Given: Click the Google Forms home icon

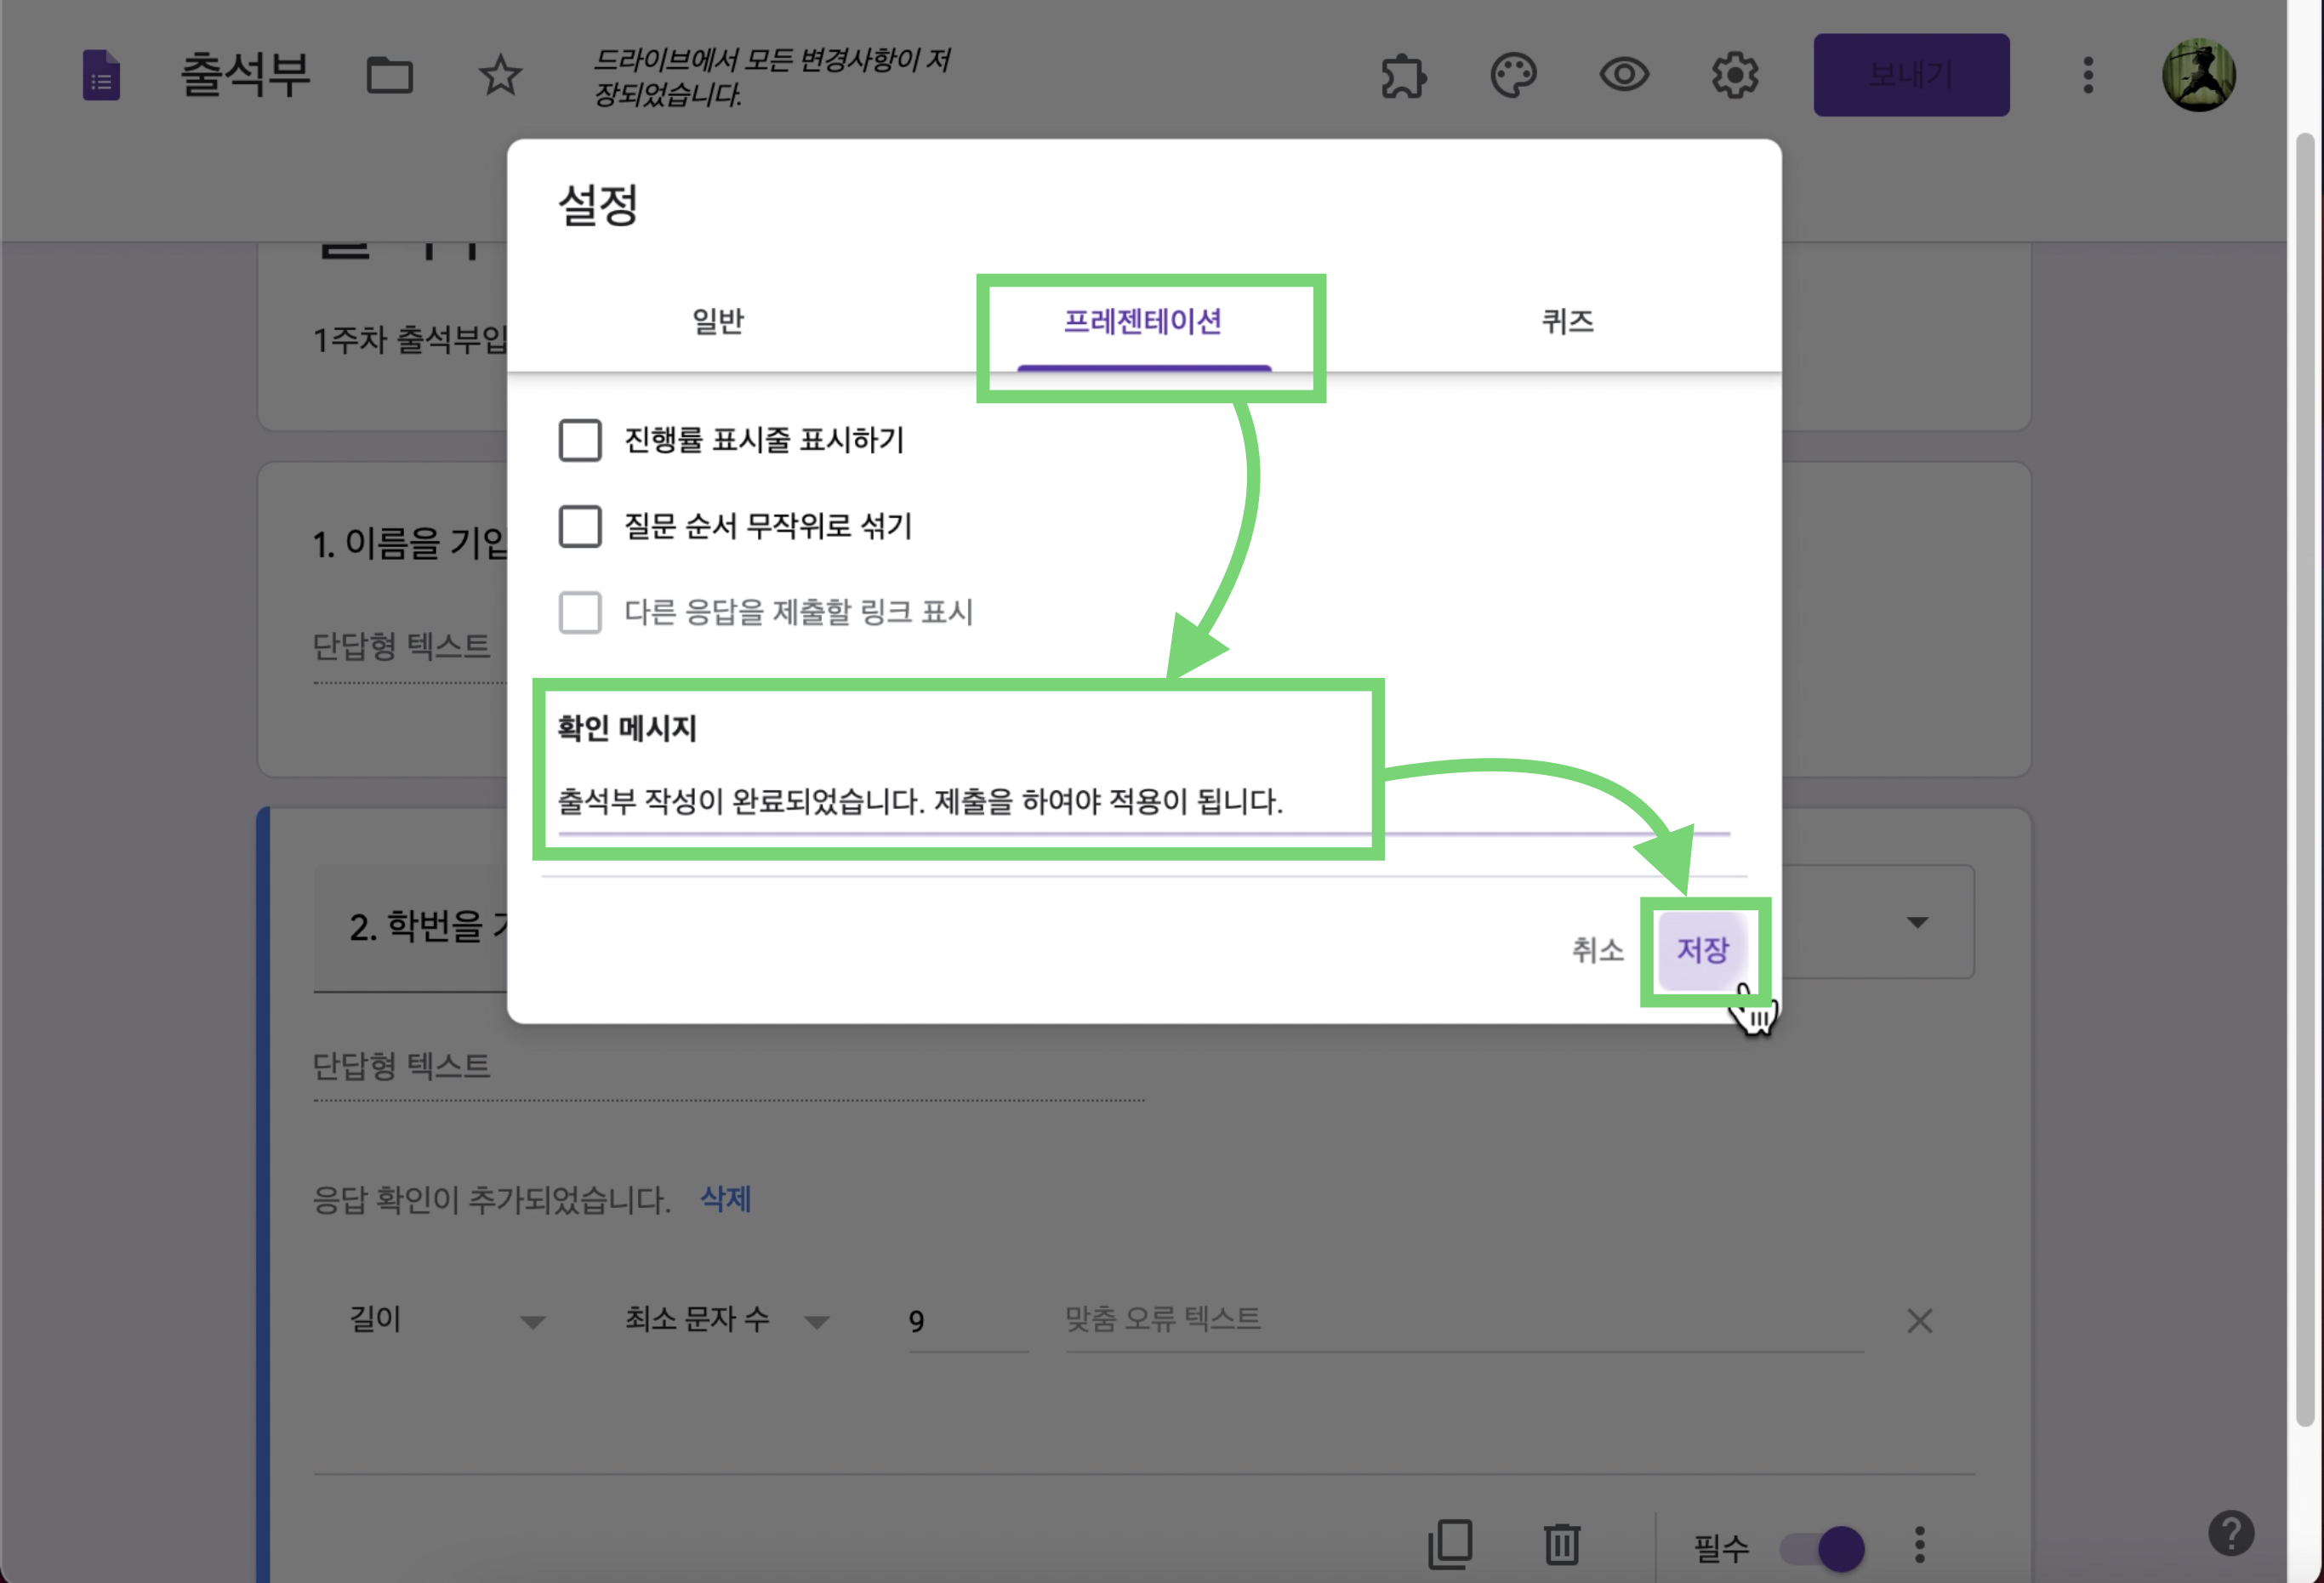Looking at the screenshot, I should coord(101,75).
